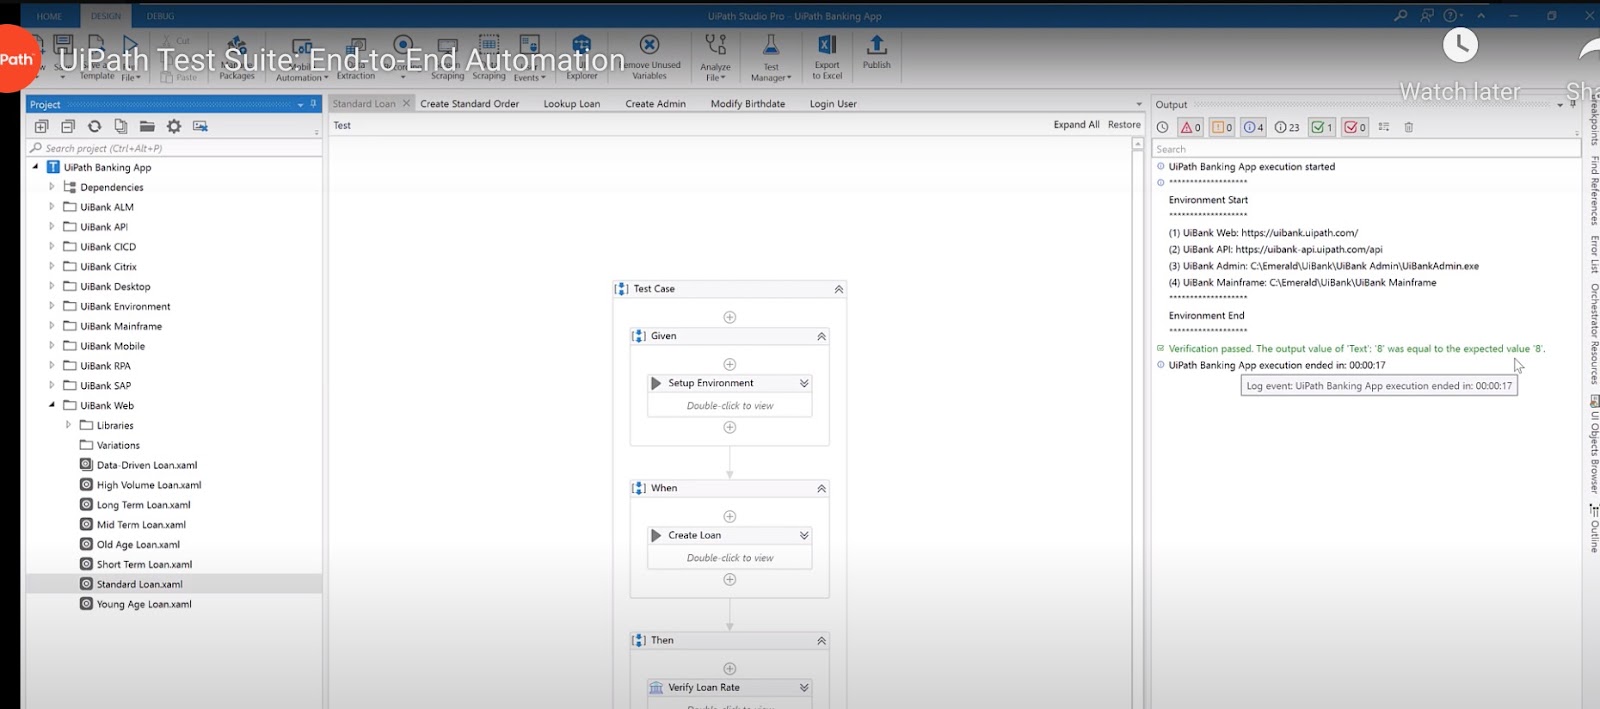Viewport: 1600px width, 709px height.
Task: Open Project Settings gear icon
Action: pos(174,126)
